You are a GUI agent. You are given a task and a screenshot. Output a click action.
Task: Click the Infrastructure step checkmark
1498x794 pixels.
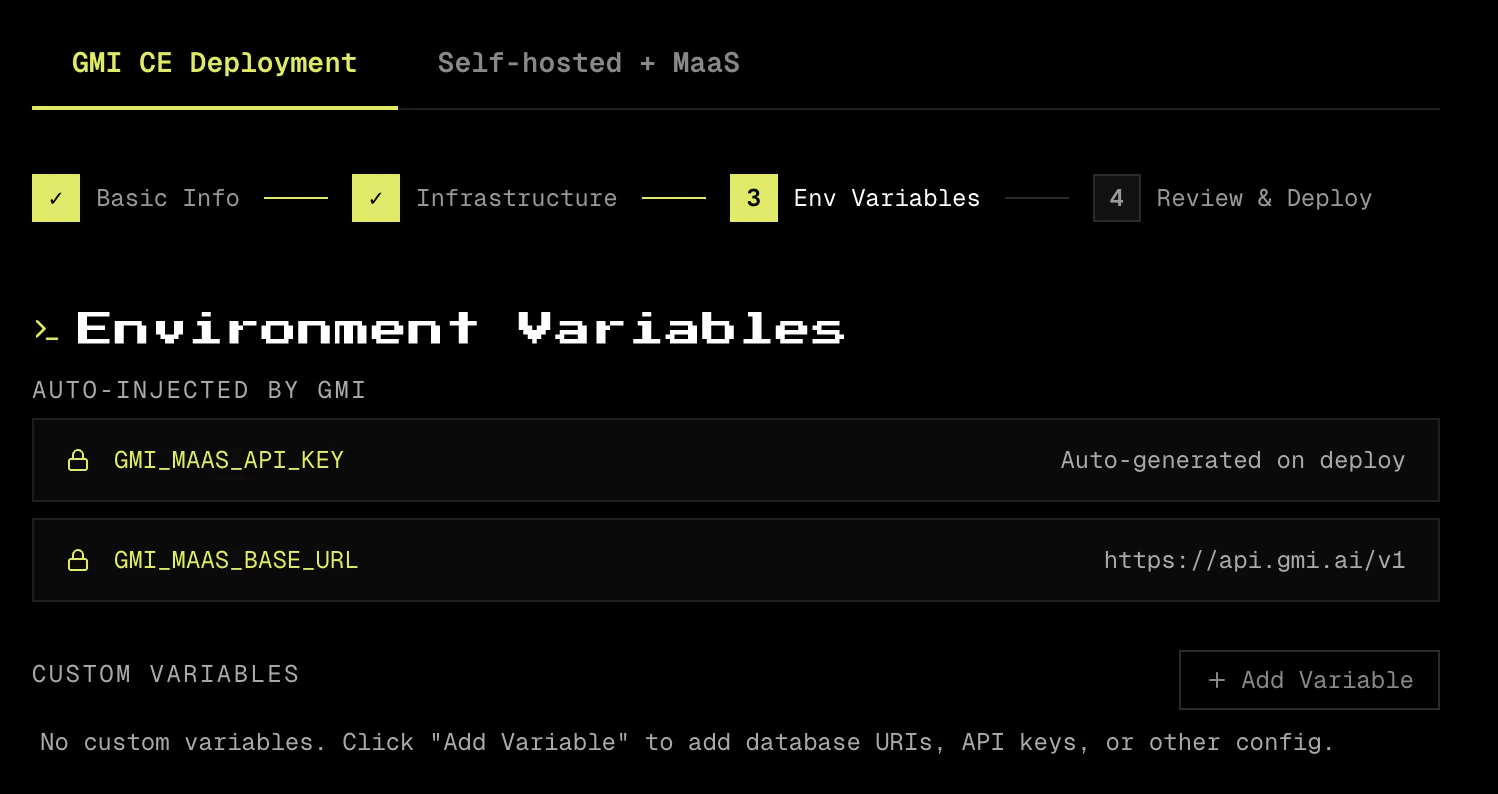[x=376, y=198]
